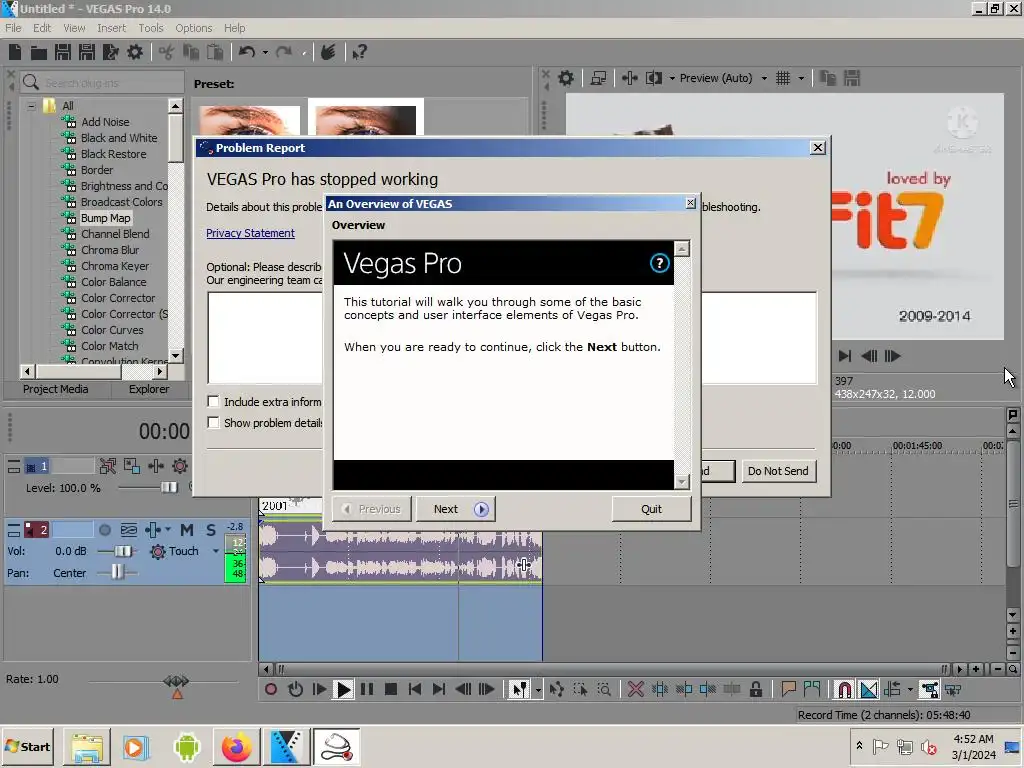Click the Lock event padlock icon

pyautogui.click(x=756, y=689)
